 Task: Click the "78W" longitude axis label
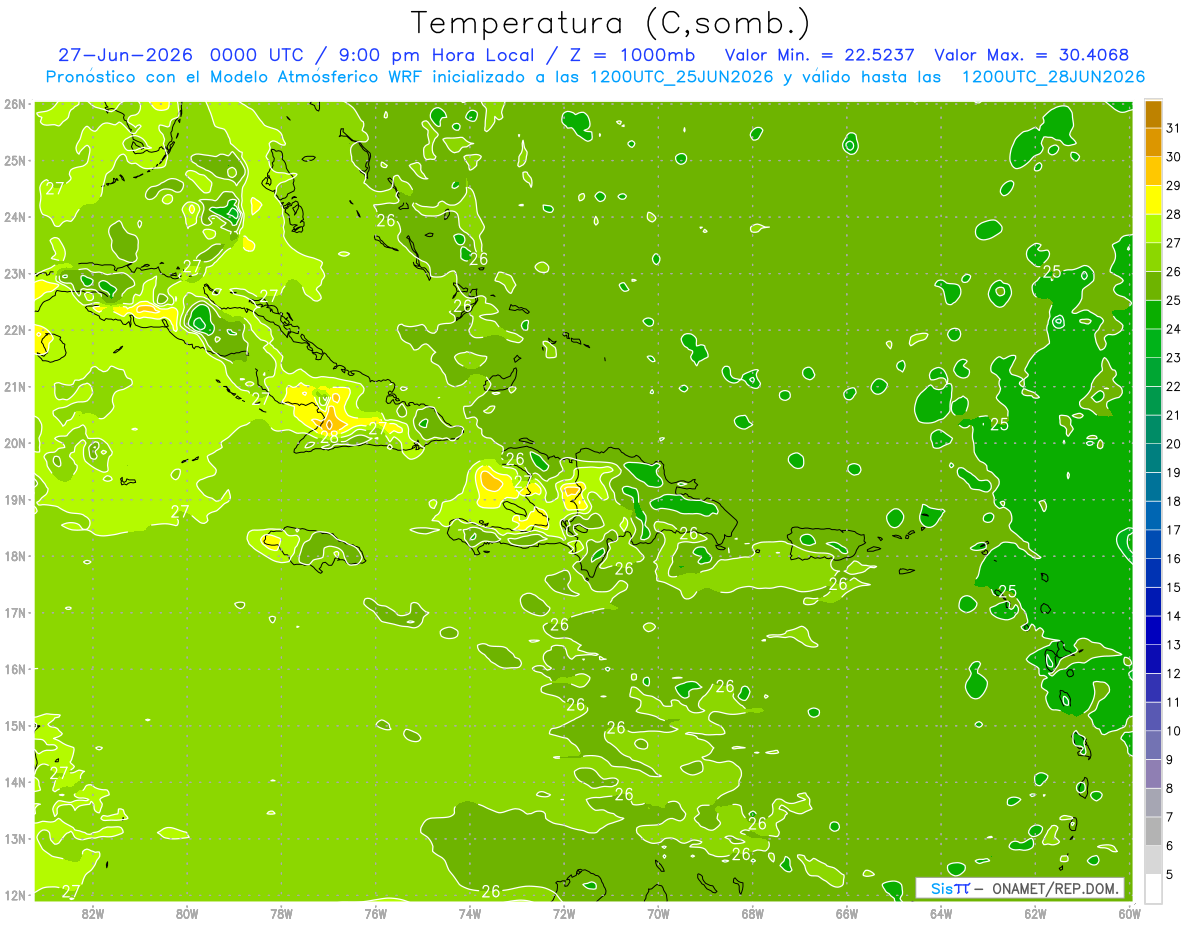pyautogui.click(x=282, y=913)
